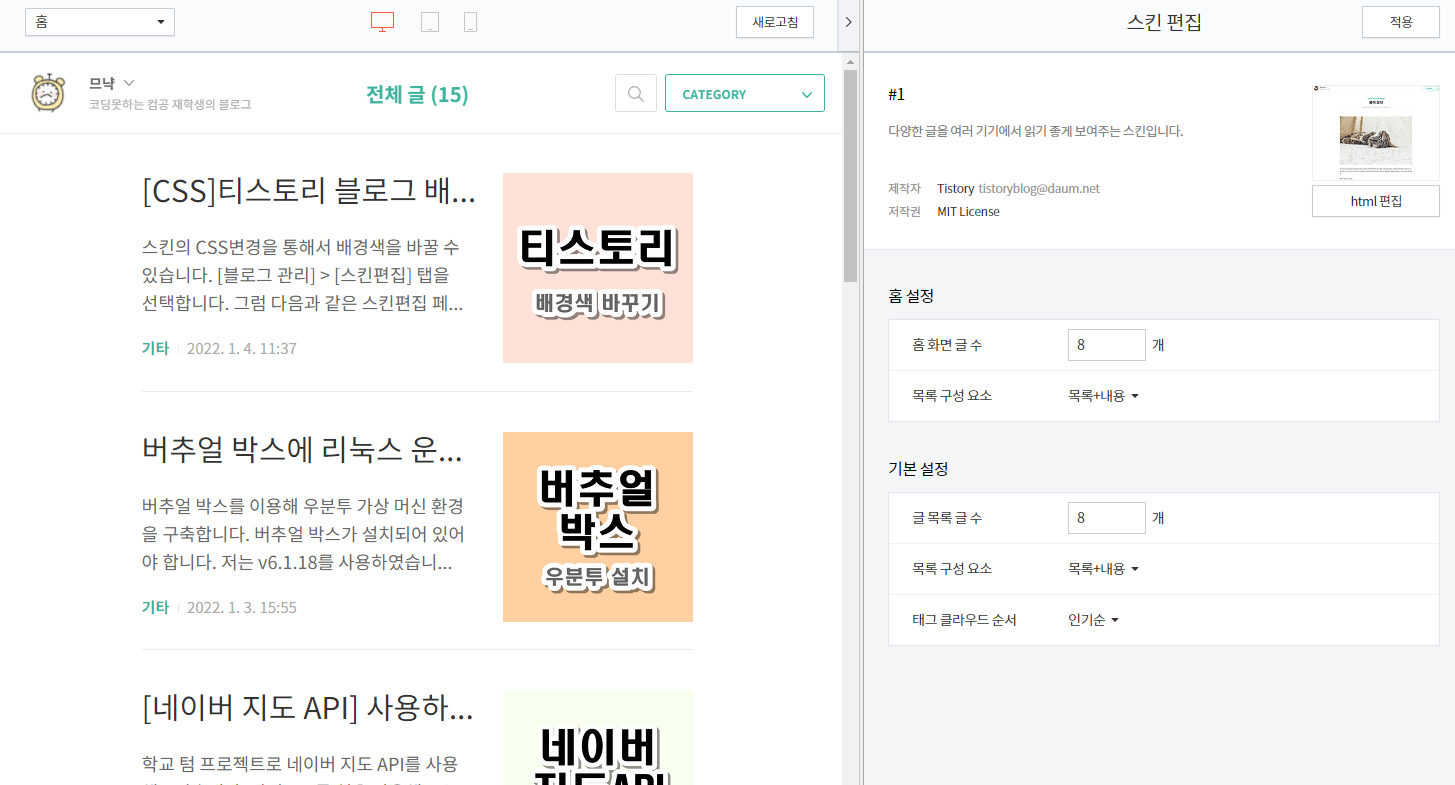The height and width of the screenshot is (785, 1455).
Task: Open the 버추얼 박스 우분투 설치 thumbnail
Action: (x=598, y=527)
